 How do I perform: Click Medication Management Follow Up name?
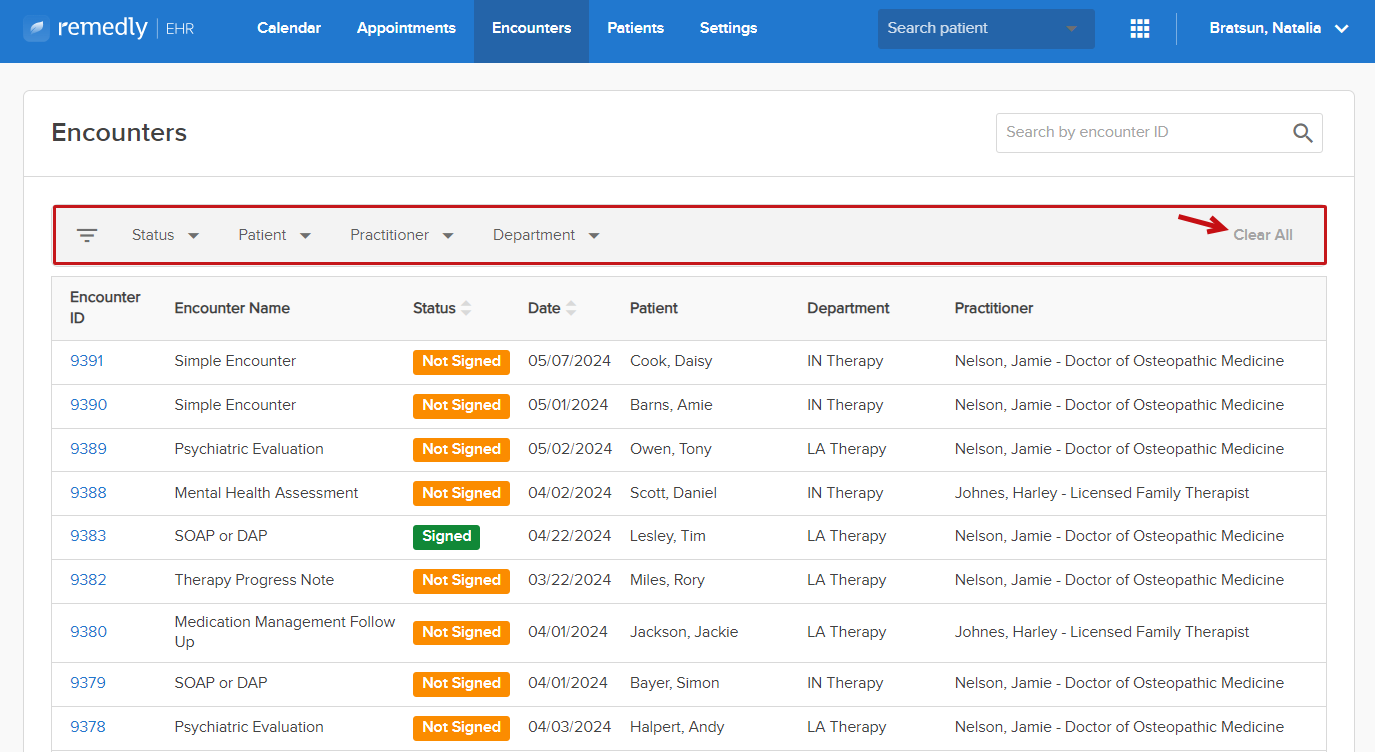(x=285, y=632)
